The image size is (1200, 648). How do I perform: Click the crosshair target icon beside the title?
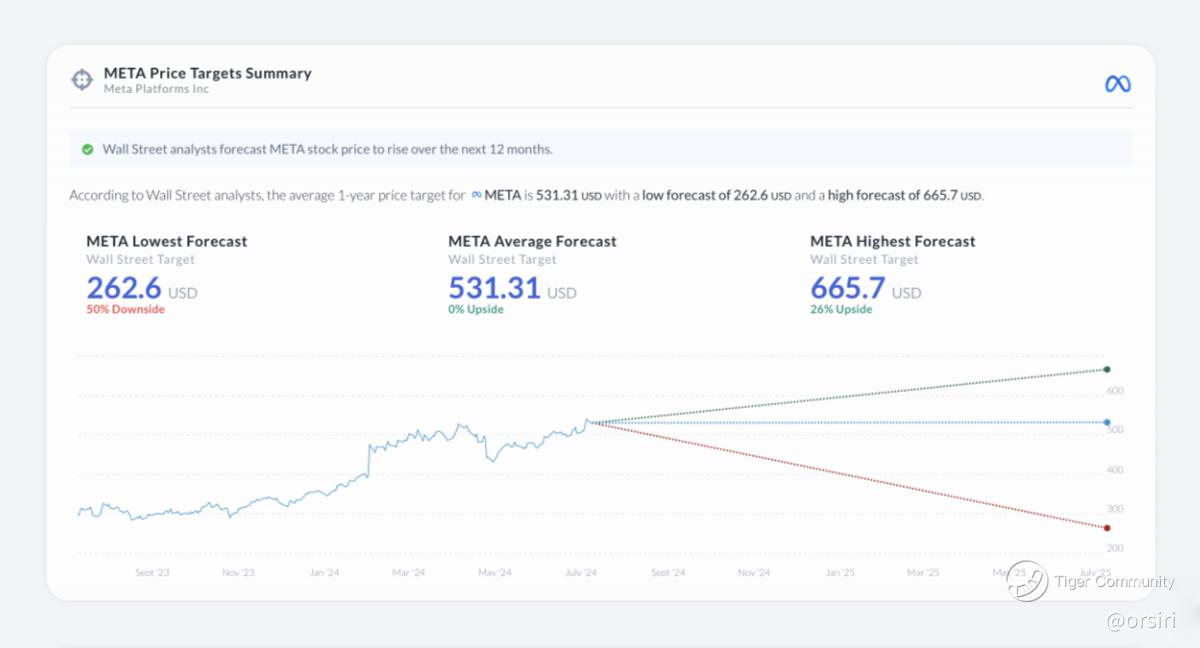[81, 80]
